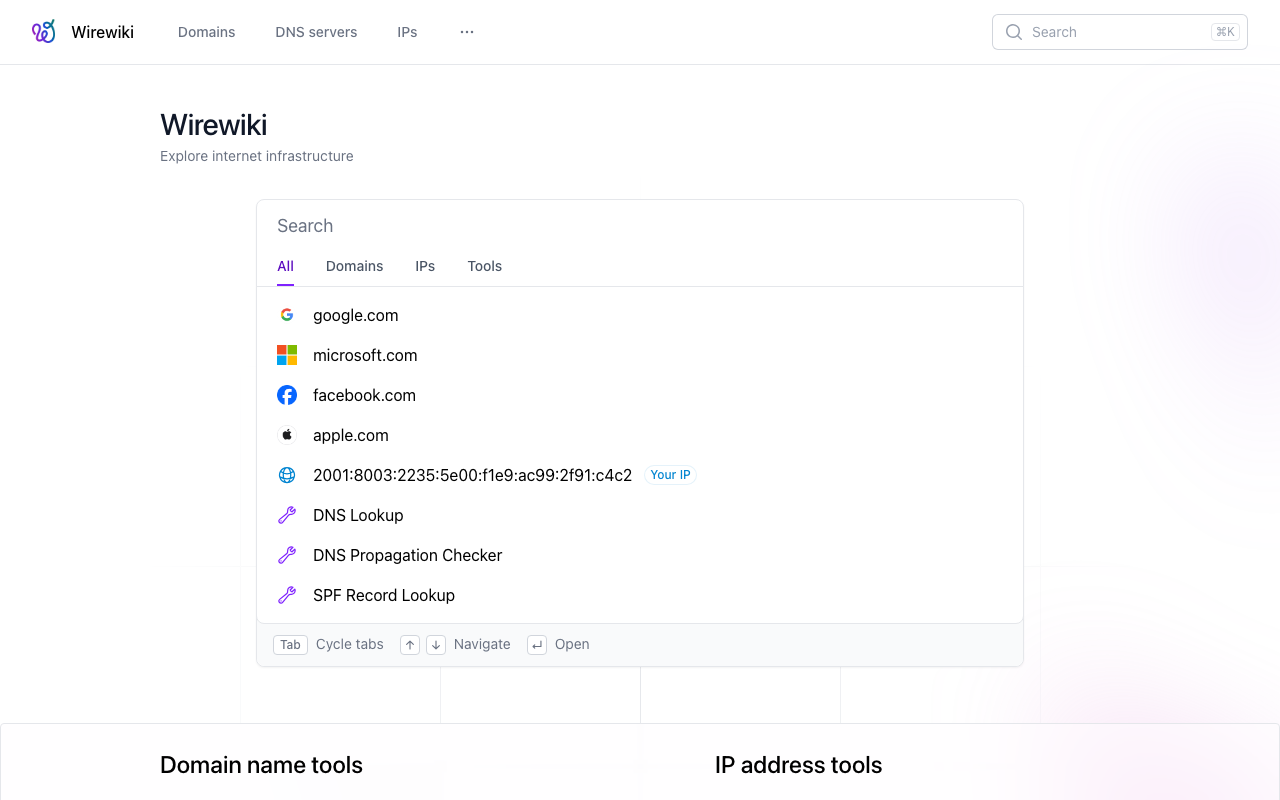Open microsoft.com result
Viewport: 1280px width, 800px height.
[640, 355]
